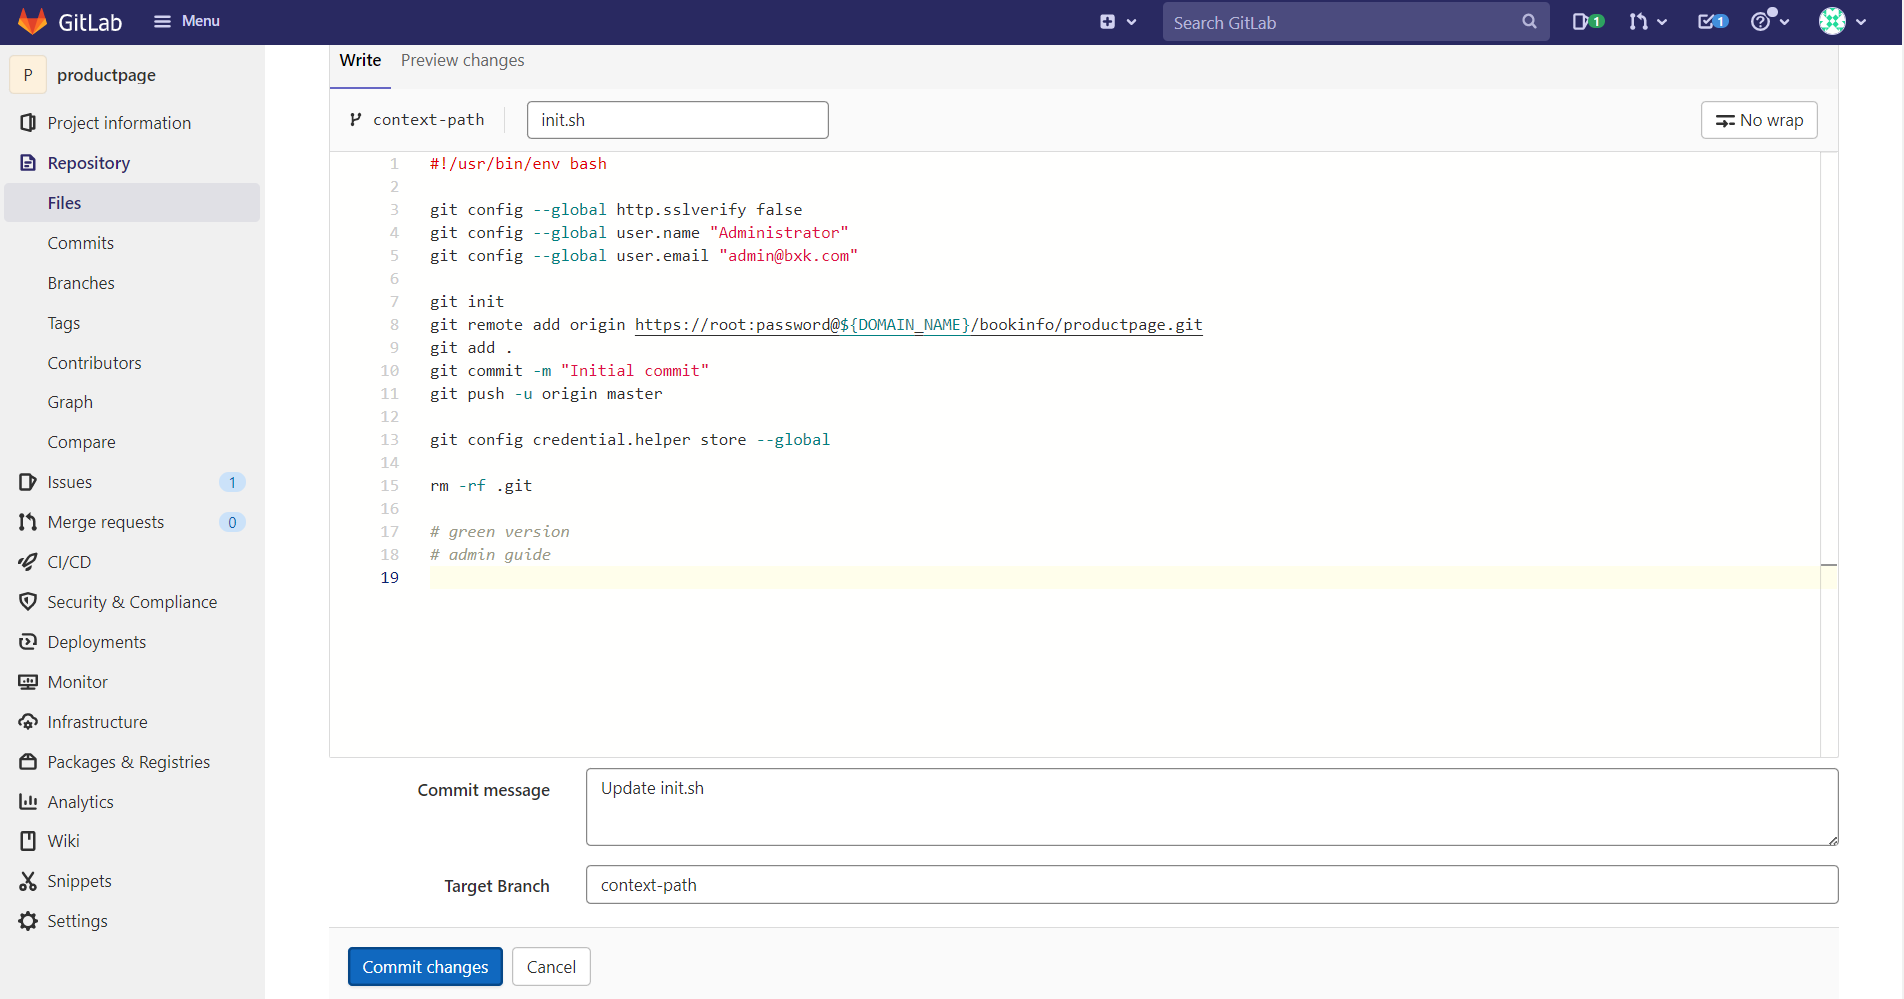Open the issues icon in top bar
The height and width of the screenshot is (999, 1904).
coord(1587,21)
